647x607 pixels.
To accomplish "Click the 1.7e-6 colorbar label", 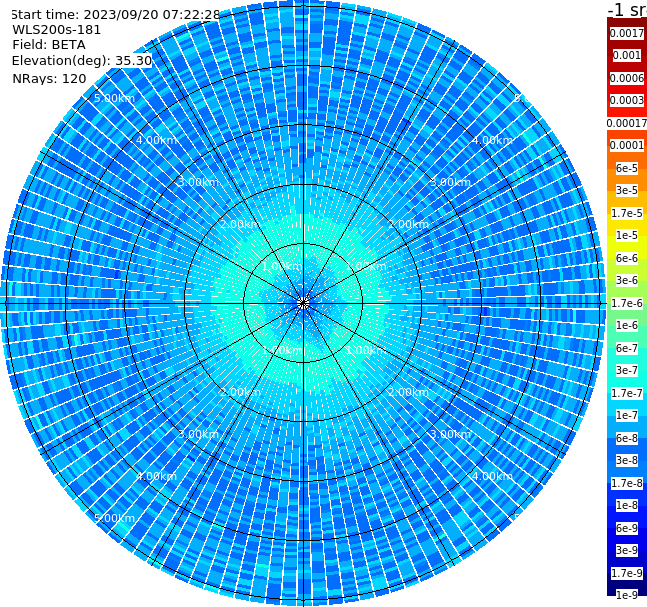I will click(x=627, y=303).
